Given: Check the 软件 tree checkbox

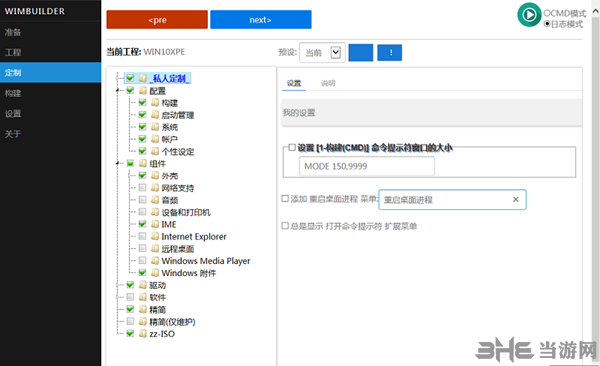Looking at the screenshot, I should pyautogui.click(x=130, y=297).
